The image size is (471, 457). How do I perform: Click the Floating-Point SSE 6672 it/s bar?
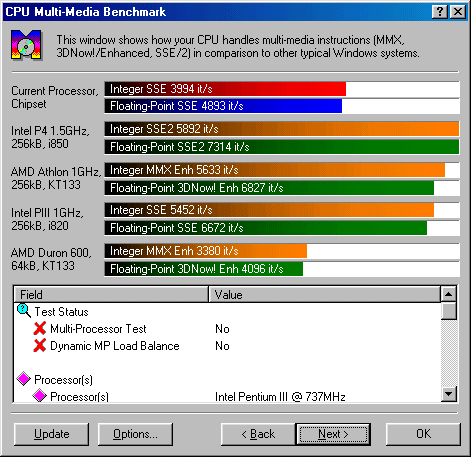[x=266, y=228]
